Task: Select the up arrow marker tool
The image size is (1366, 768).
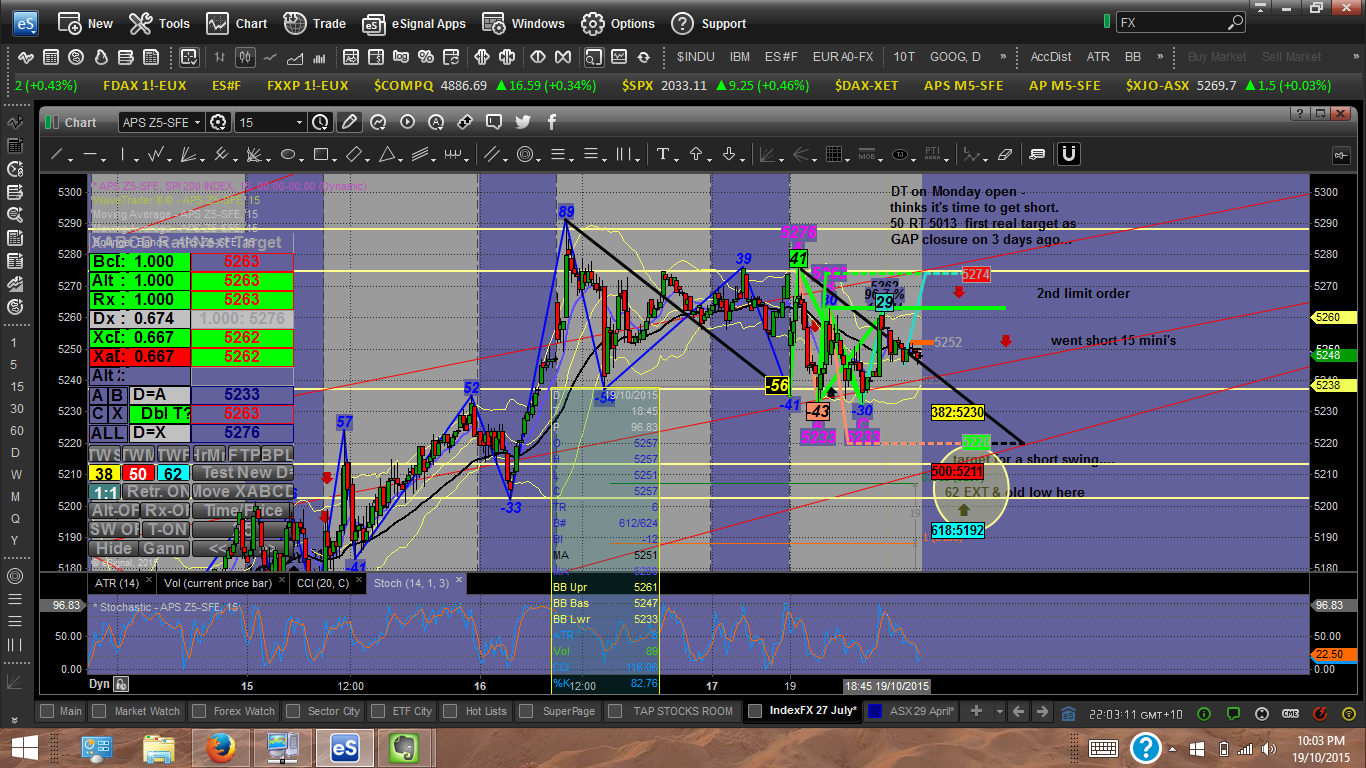Action: [696, 155]
